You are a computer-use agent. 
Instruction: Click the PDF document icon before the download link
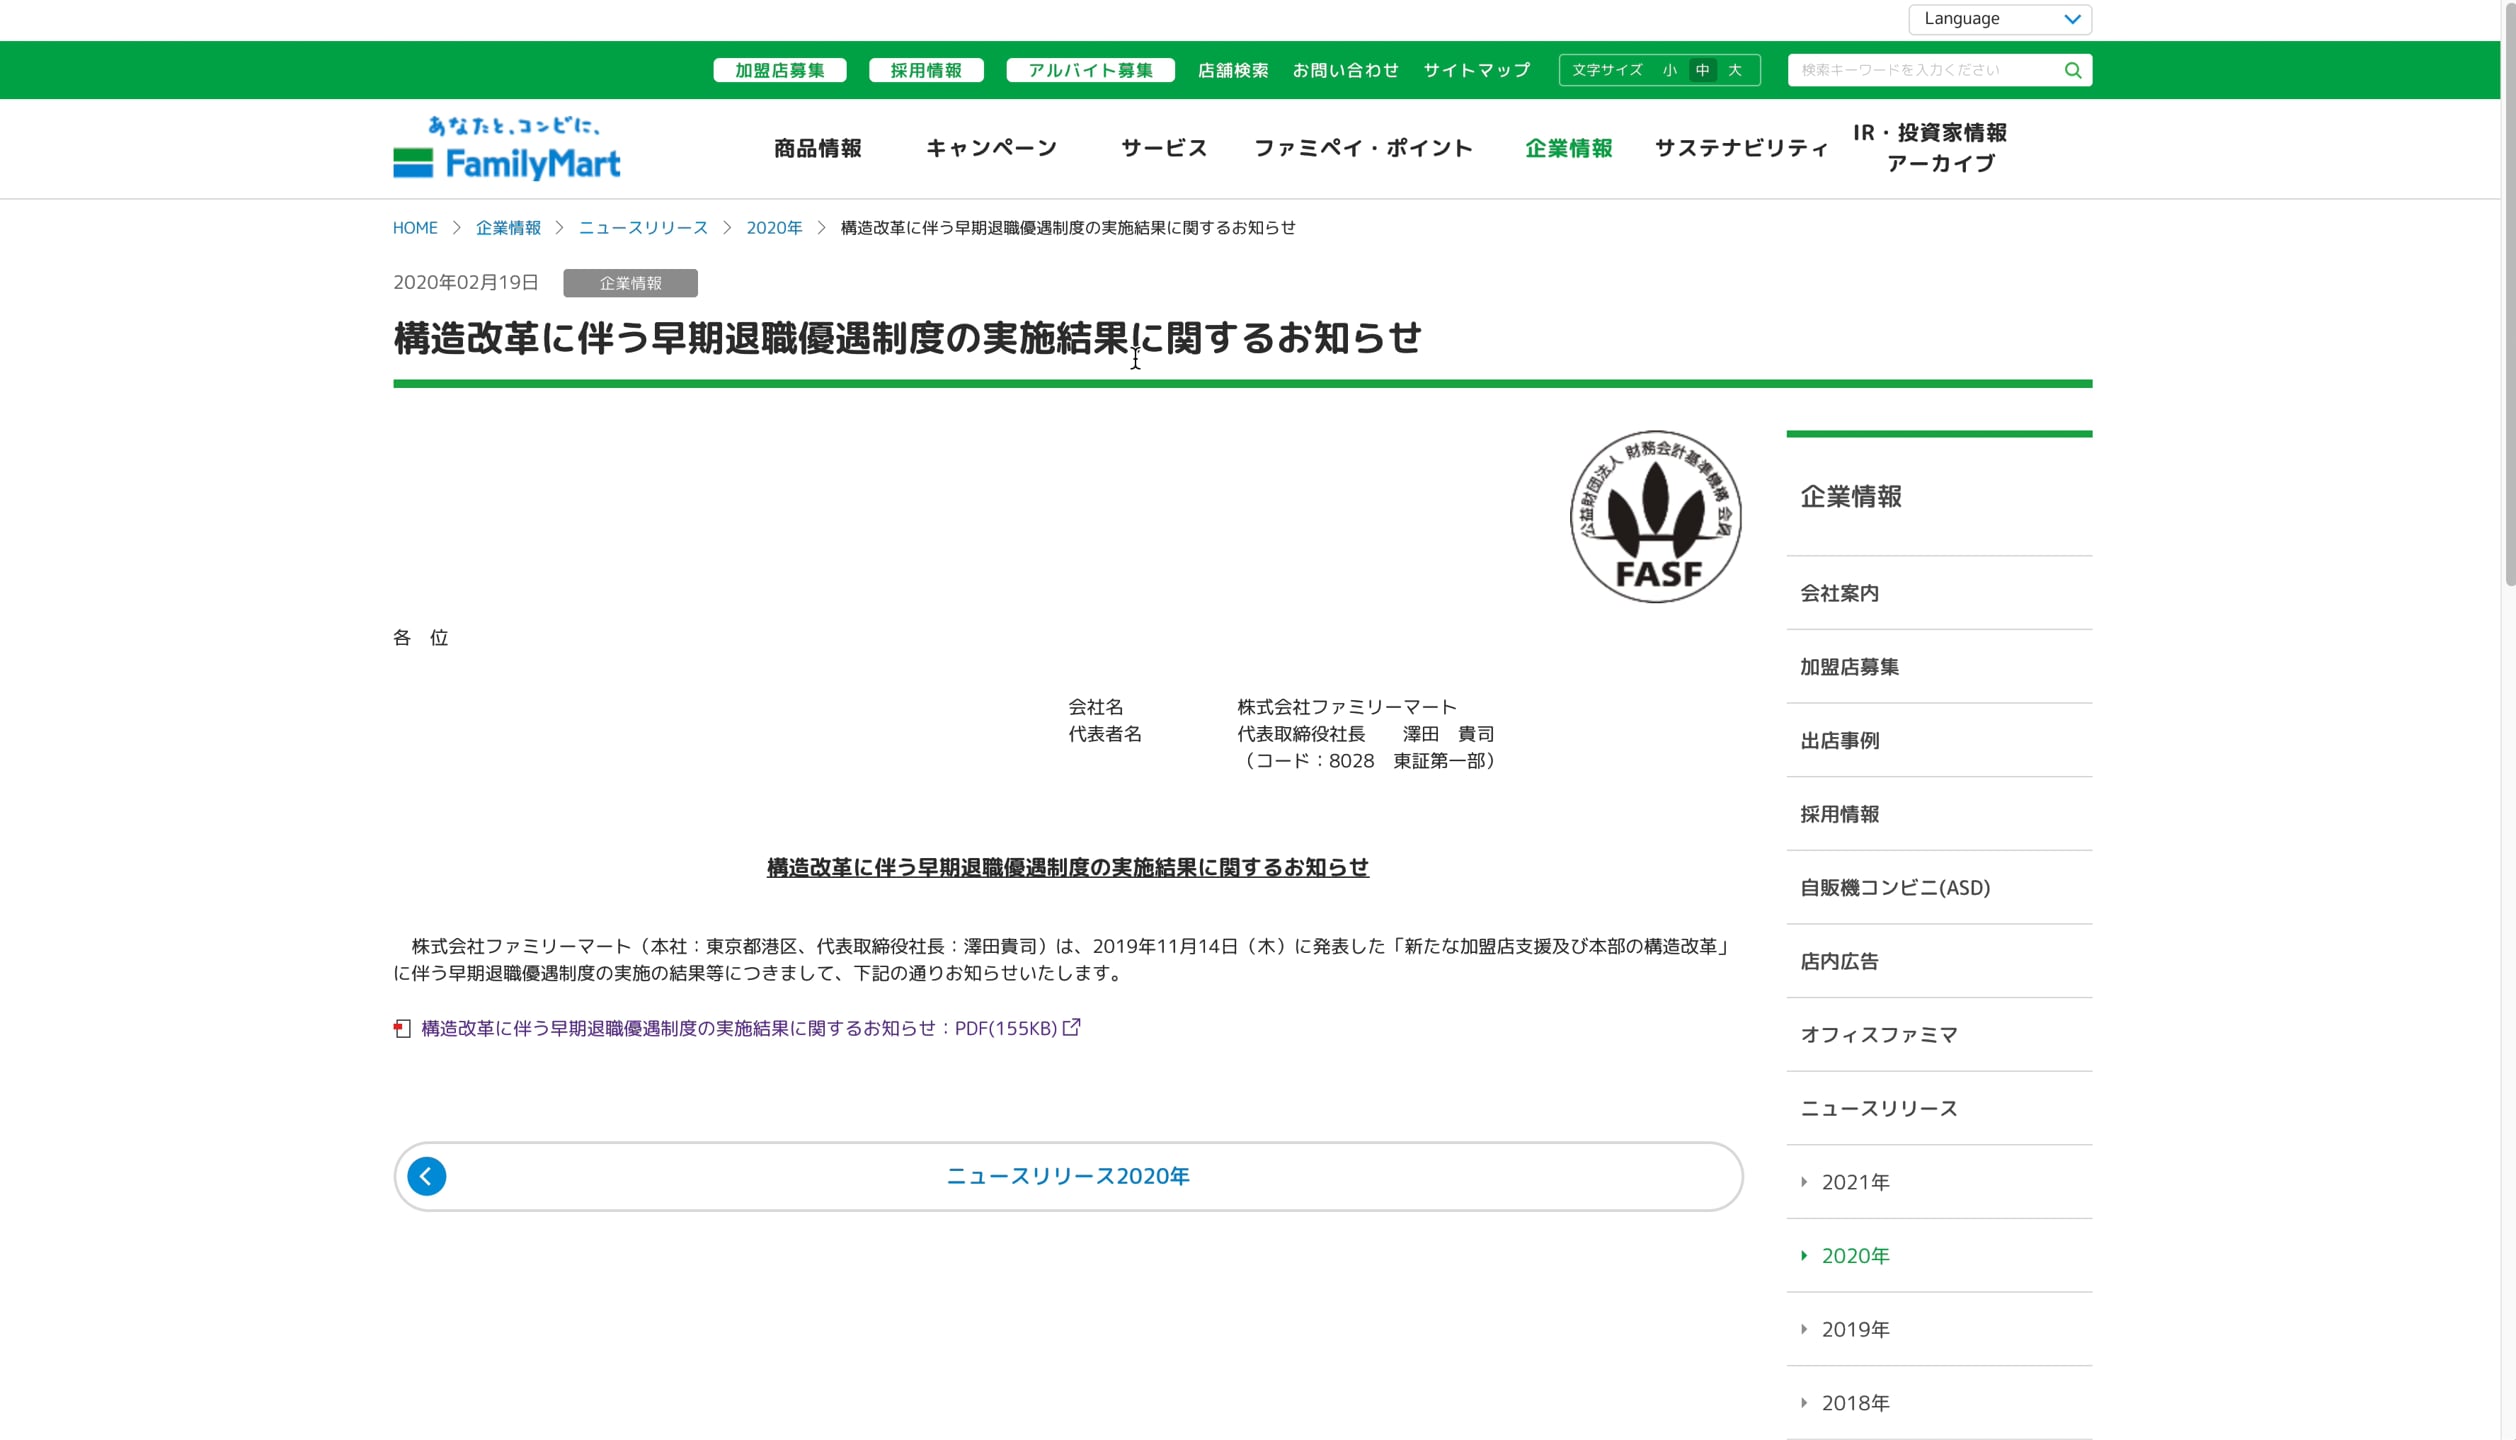pyautogui.click(x=401, y=1028)
